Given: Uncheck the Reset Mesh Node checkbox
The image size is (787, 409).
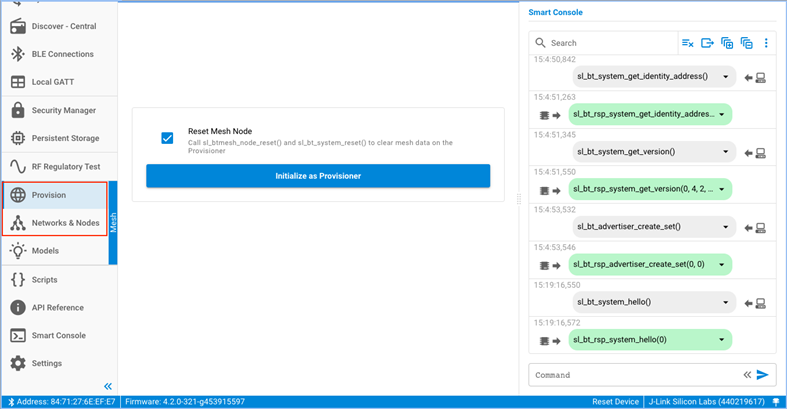Looking at the screenshot, I should pyautogui.click(x=167, y=138).
